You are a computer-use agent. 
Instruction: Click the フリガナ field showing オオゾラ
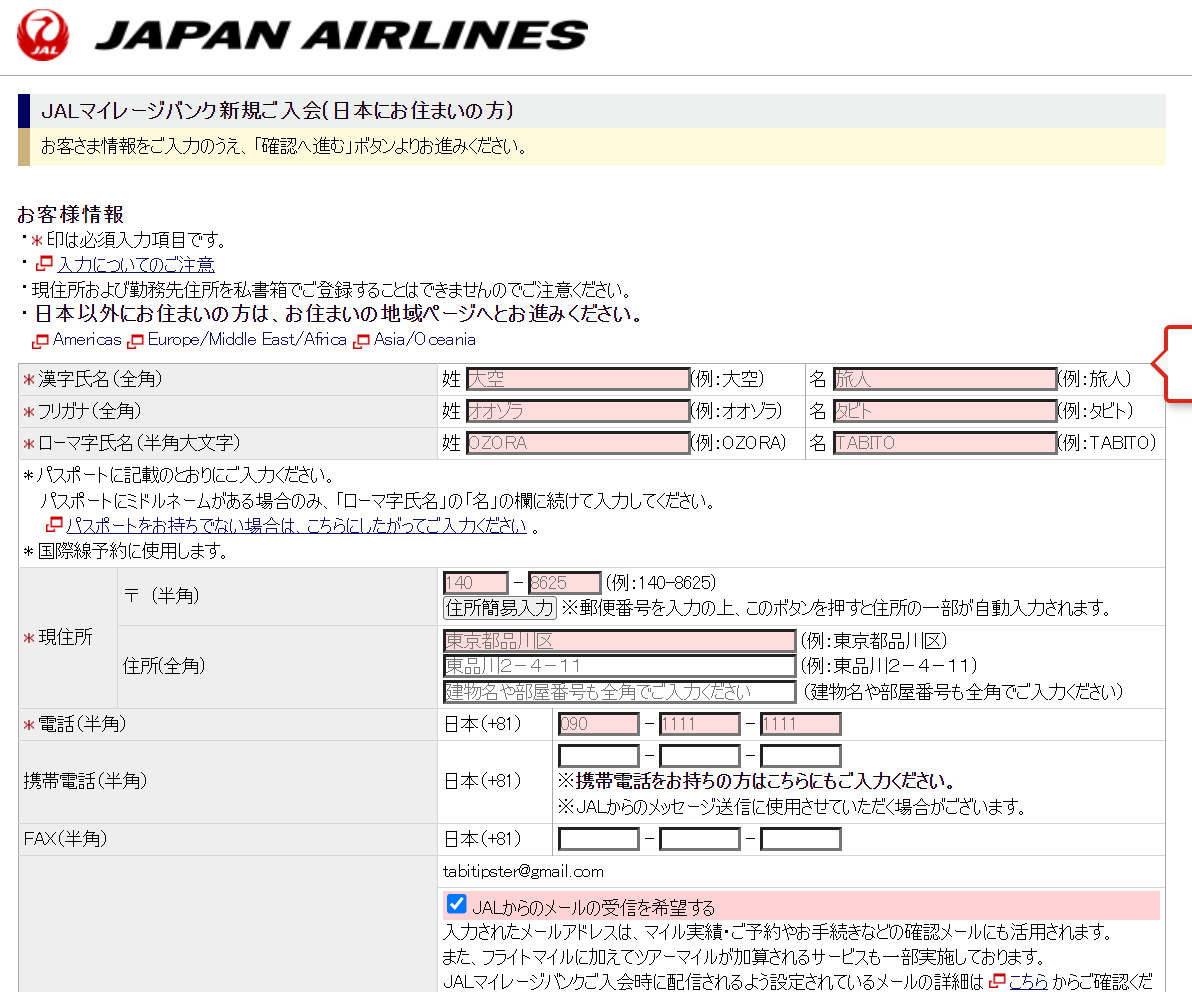[576, 410]
